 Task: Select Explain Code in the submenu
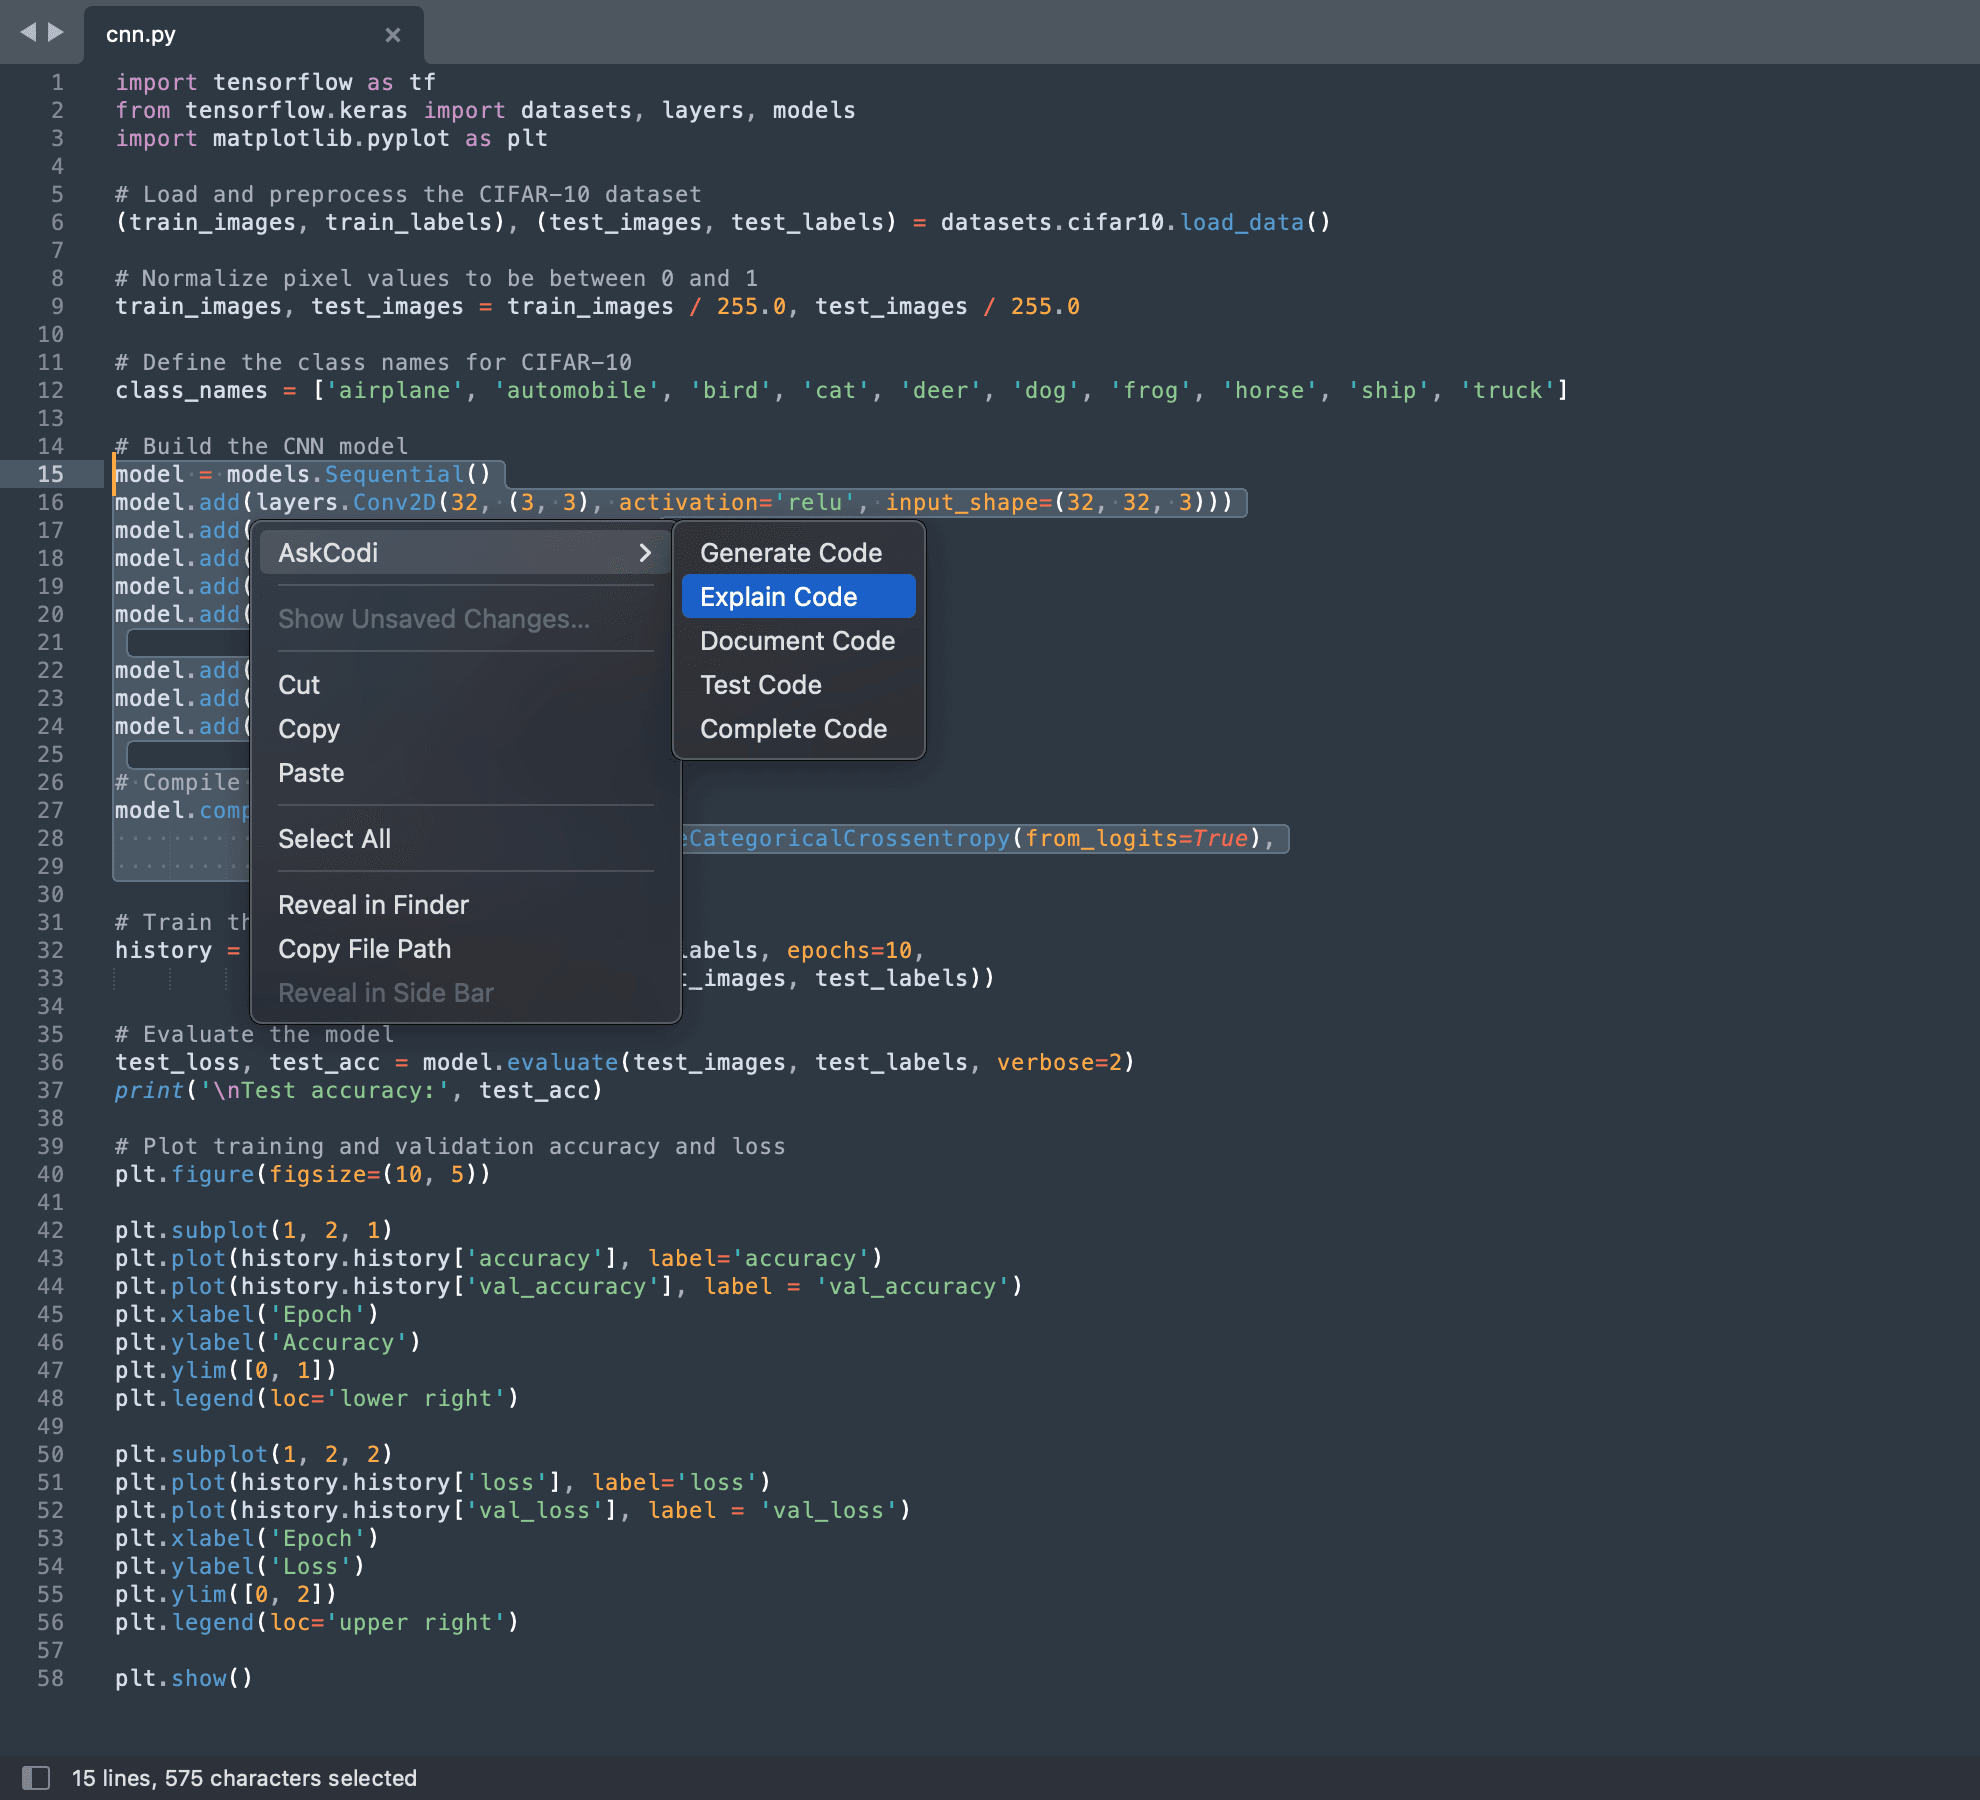coord(799,597)
